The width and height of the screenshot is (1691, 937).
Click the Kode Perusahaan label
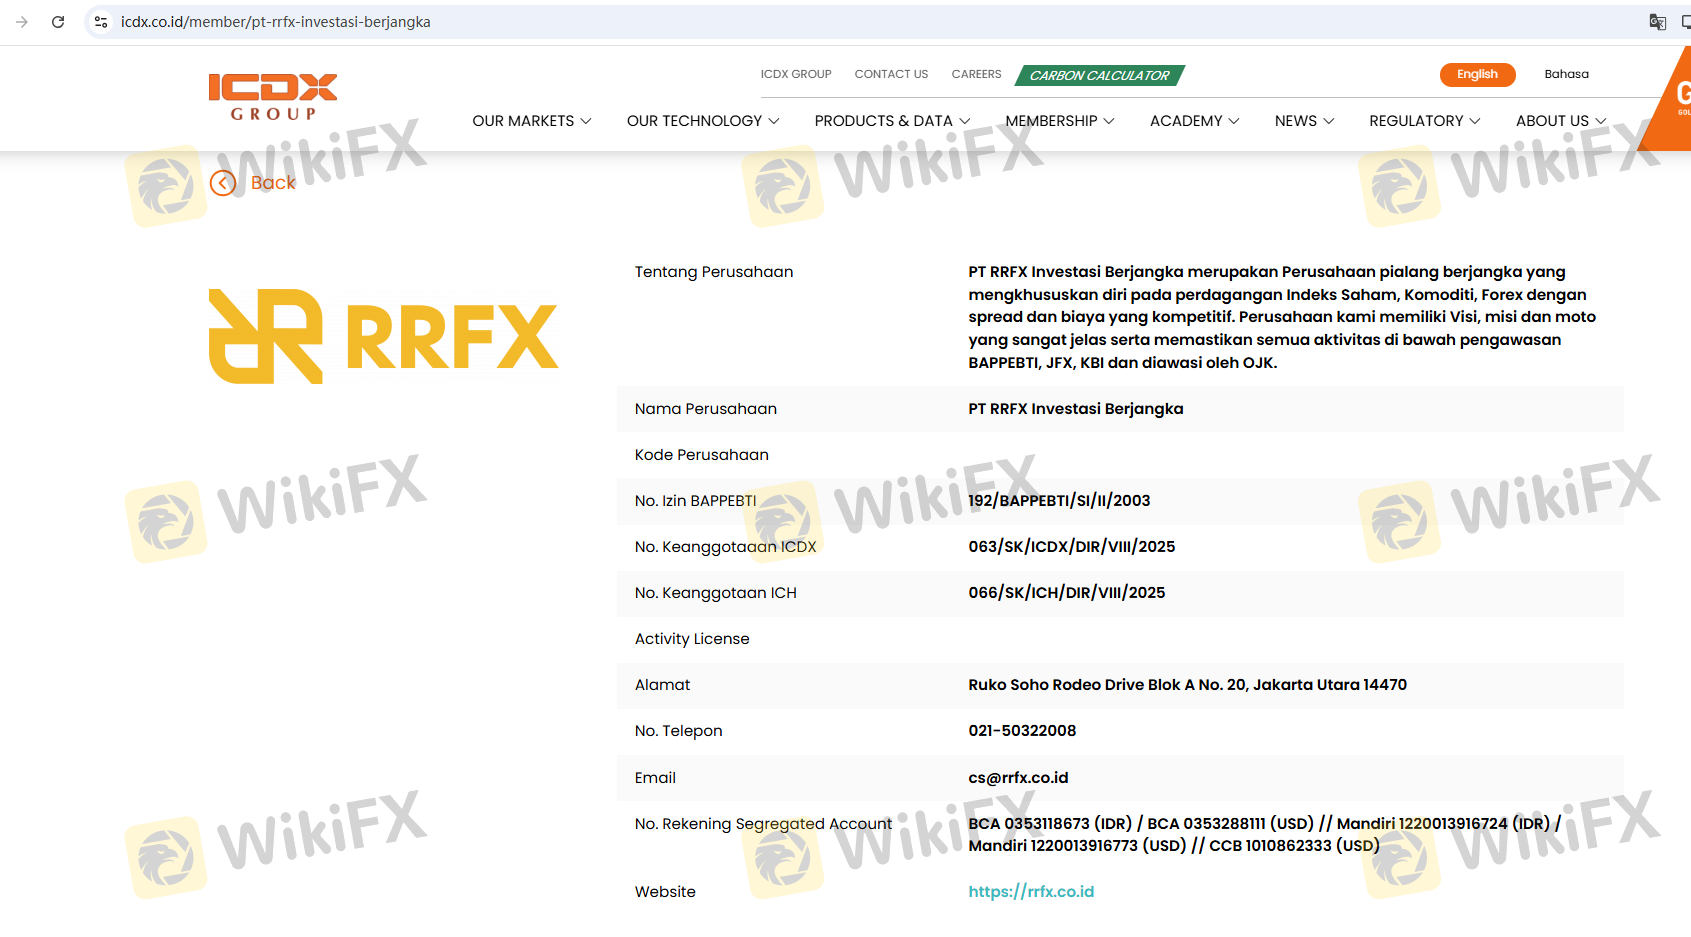pos(702,455)
